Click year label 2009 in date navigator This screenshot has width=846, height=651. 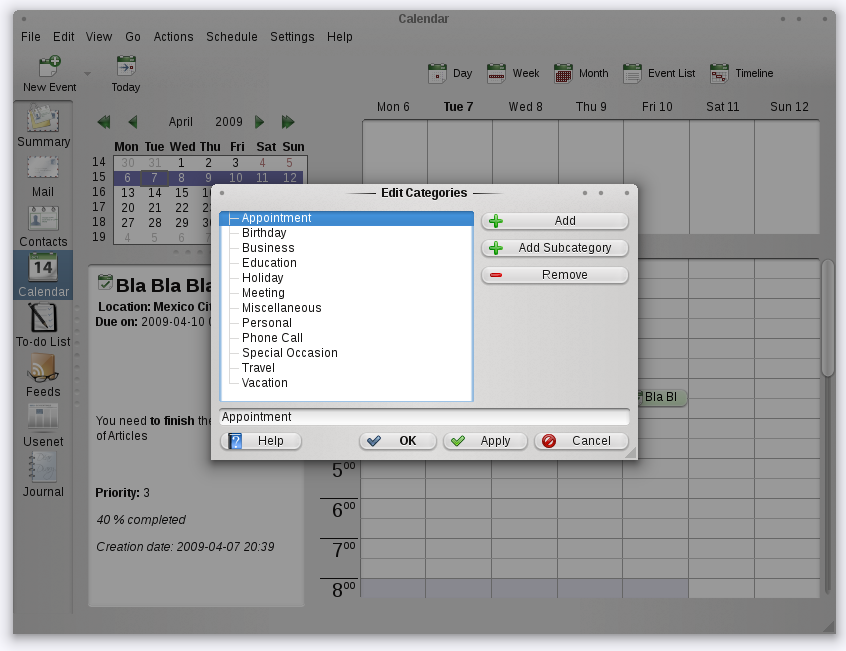click(229, 122)
